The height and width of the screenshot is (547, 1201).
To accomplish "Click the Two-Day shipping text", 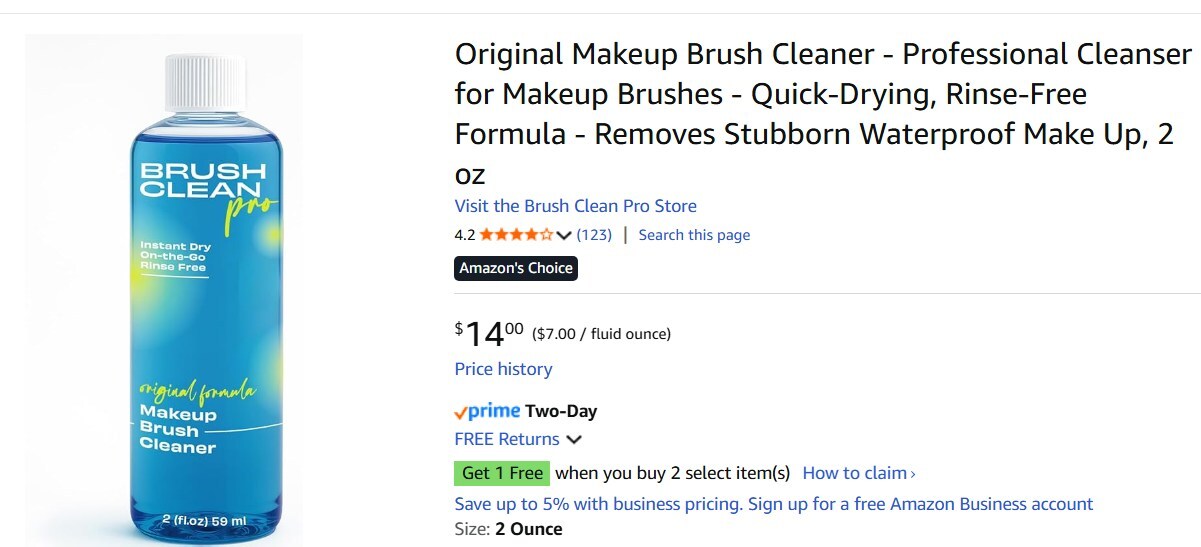I will pos(561,411).
